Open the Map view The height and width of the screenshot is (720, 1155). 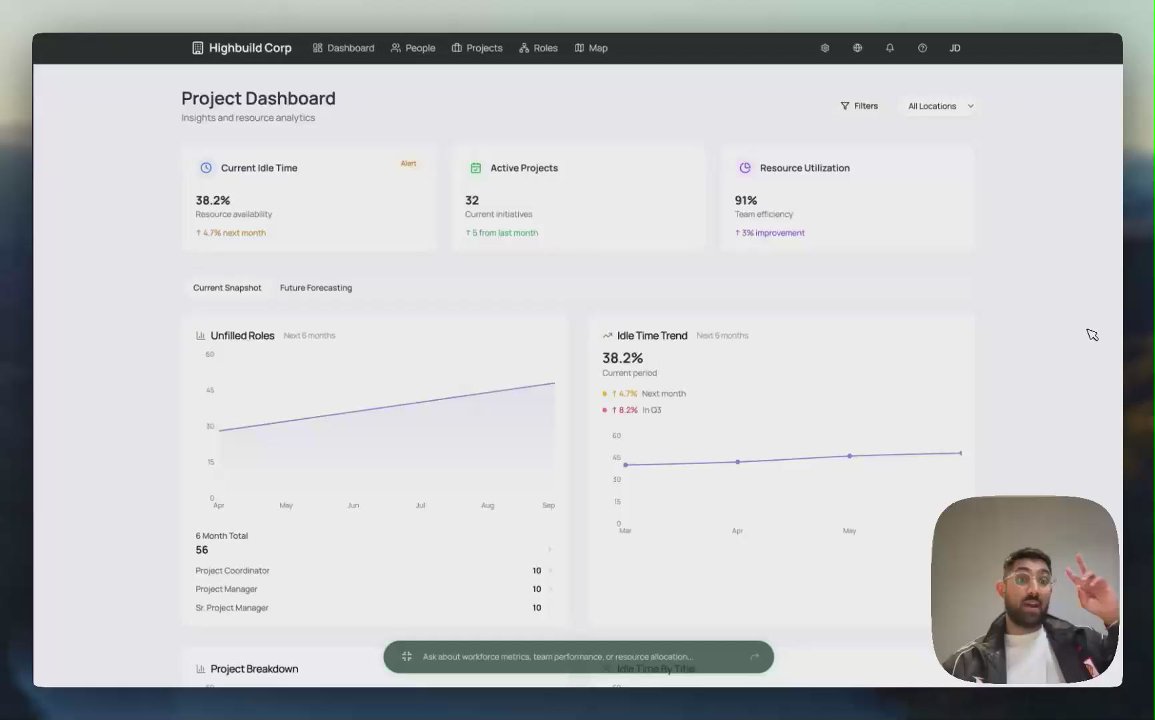click(591, 48)
